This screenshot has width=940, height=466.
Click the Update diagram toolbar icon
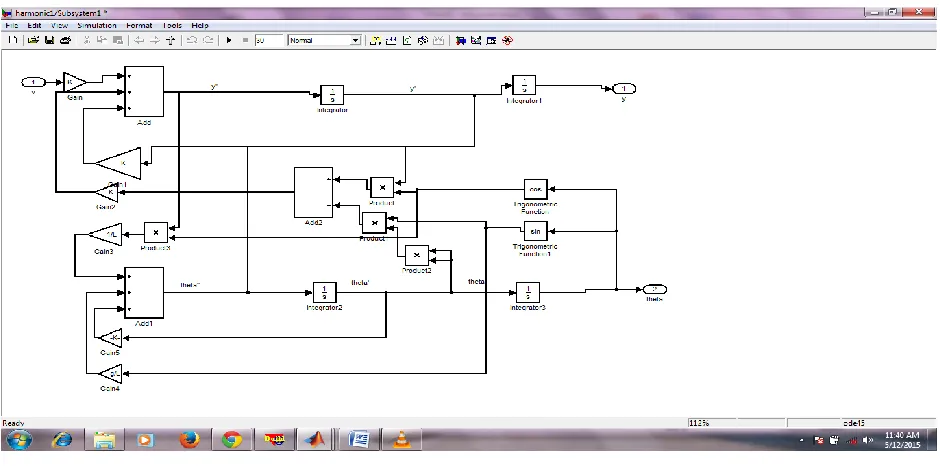[423, 40]
